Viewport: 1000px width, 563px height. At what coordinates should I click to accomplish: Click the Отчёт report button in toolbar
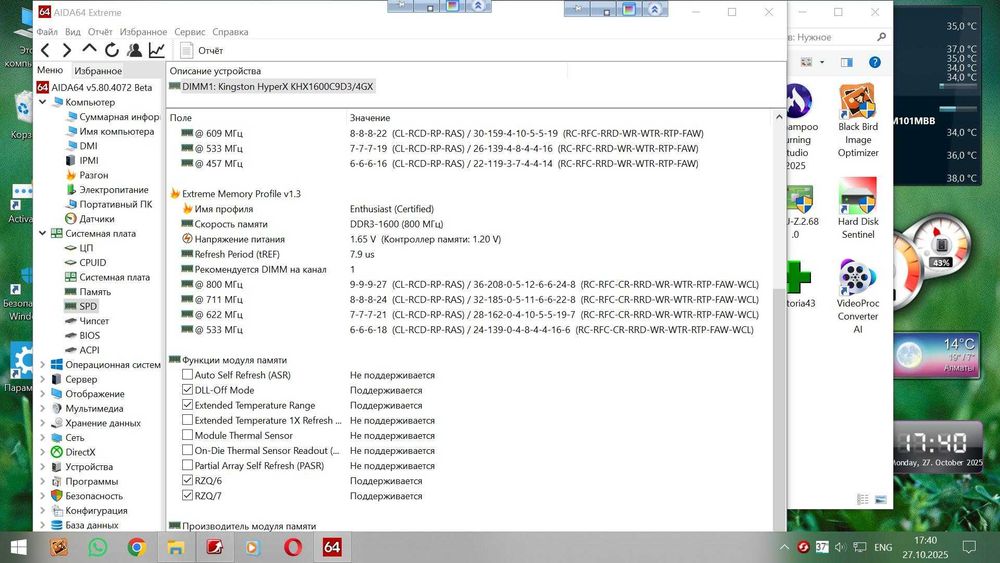202,50
